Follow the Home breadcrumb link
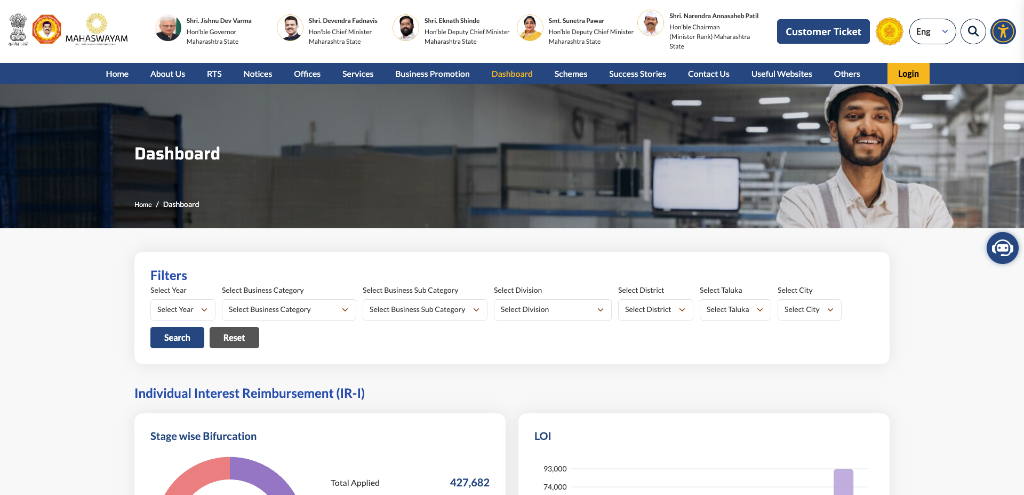This screenshot has height=495, width=1024. pyautogui.click(x=143, y=204)
